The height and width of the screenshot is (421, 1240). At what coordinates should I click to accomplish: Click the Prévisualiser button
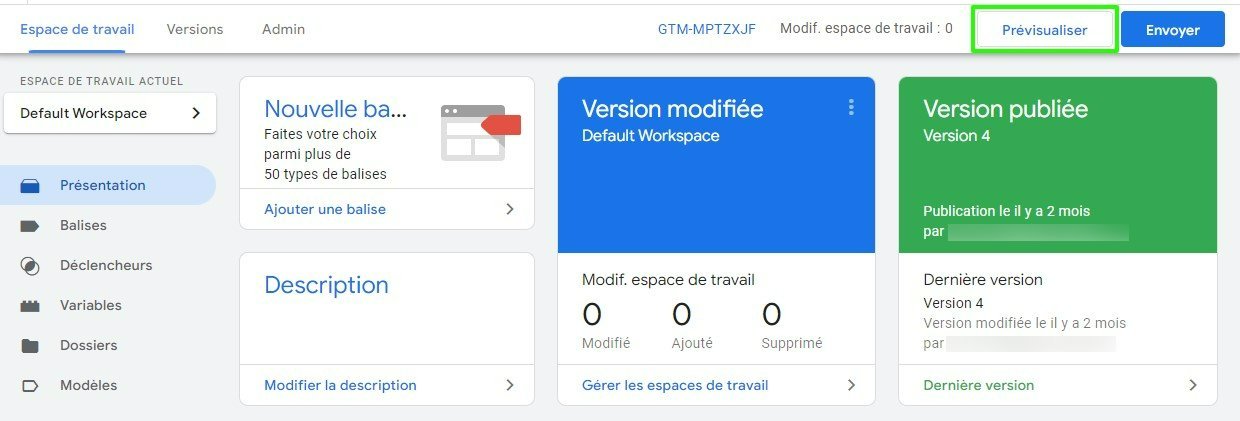coord(1045,30)
